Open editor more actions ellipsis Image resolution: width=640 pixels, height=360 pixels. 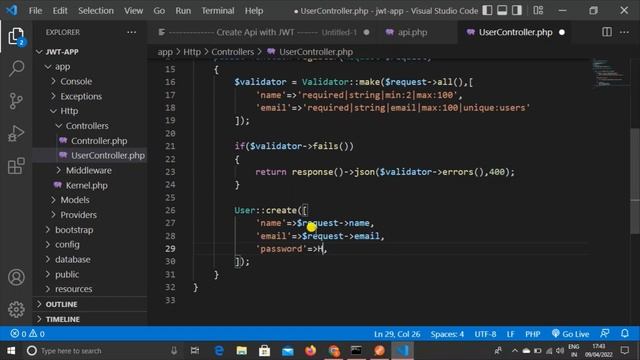pyautogui.click(x=624, y=32)
